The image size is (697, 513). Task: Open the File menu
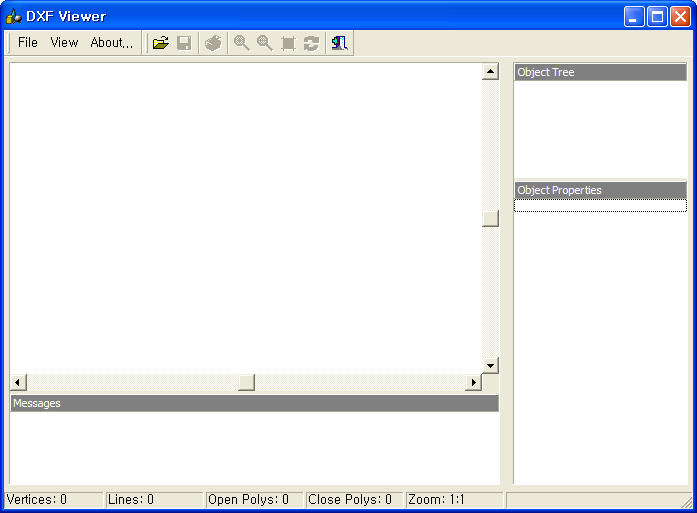click(x=28, y=43)
